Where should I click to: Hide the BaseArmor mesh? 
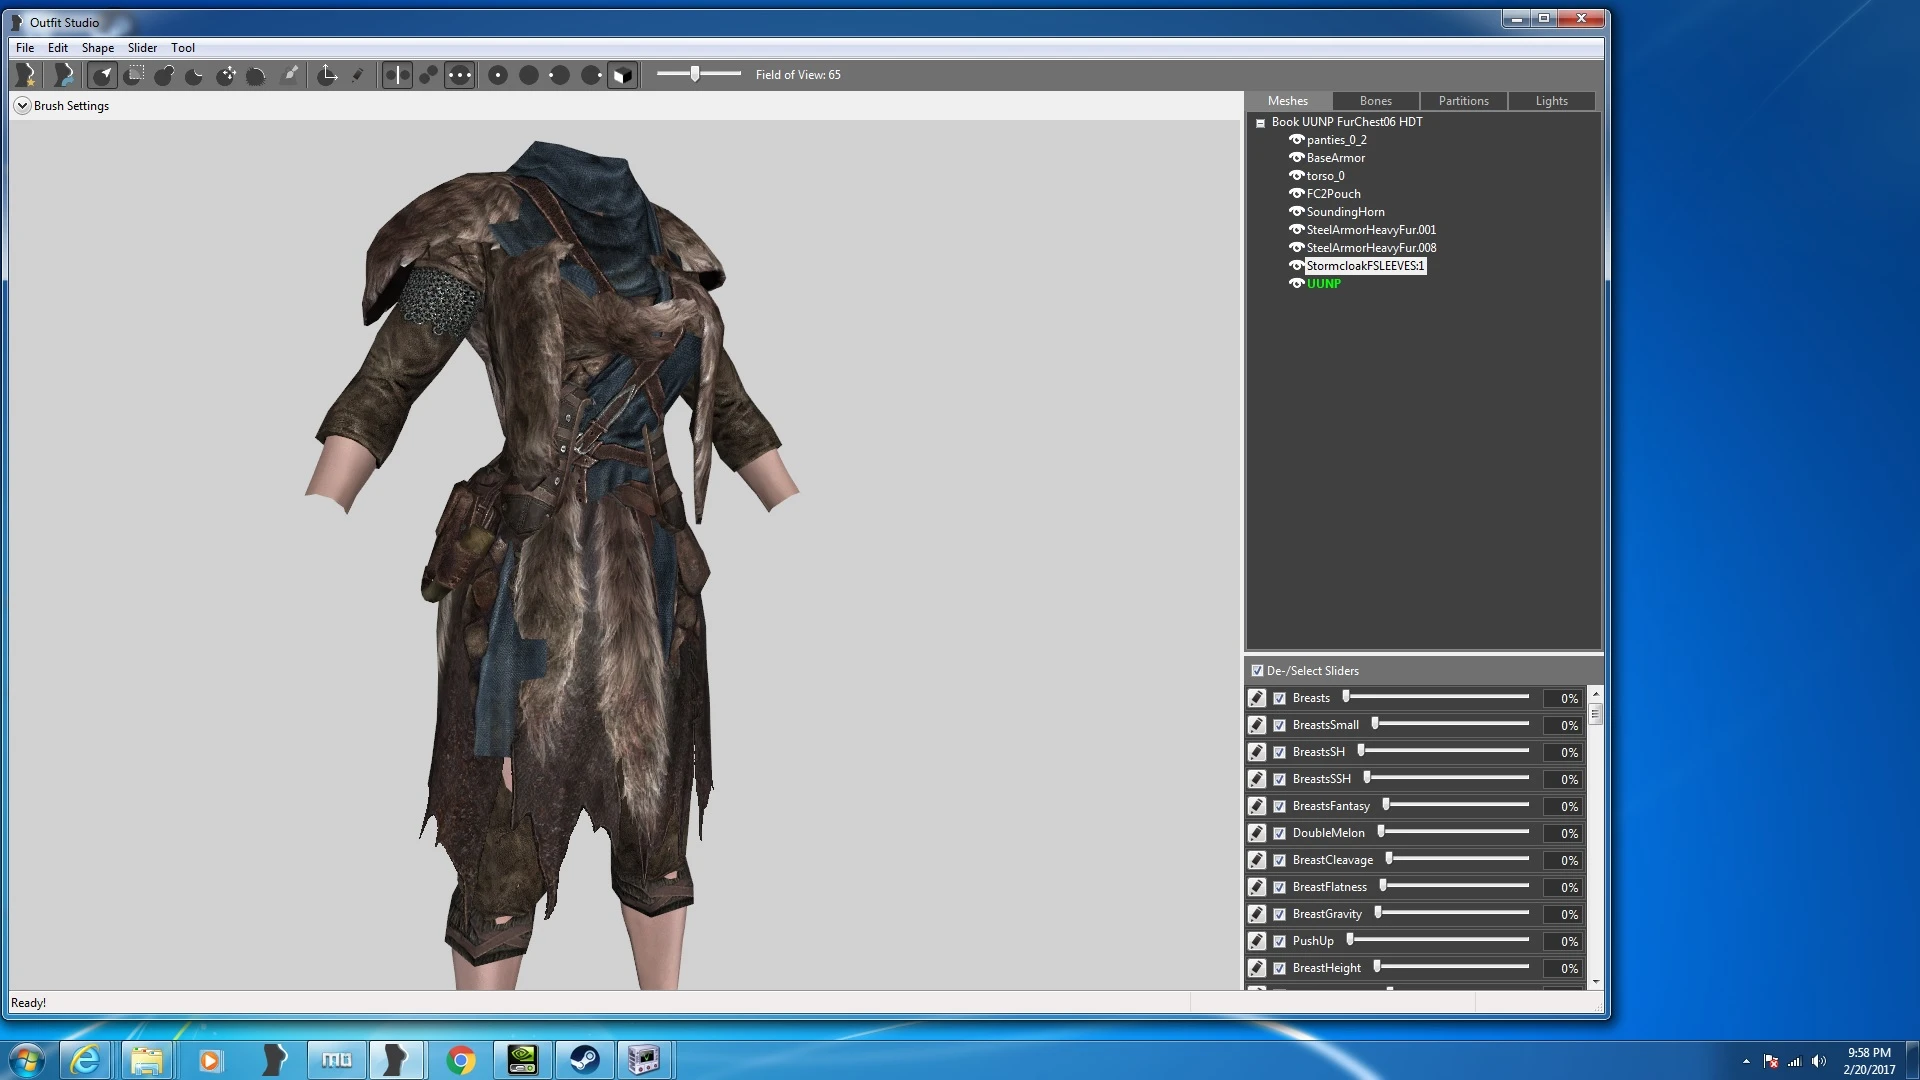(x=1296, y=158)
